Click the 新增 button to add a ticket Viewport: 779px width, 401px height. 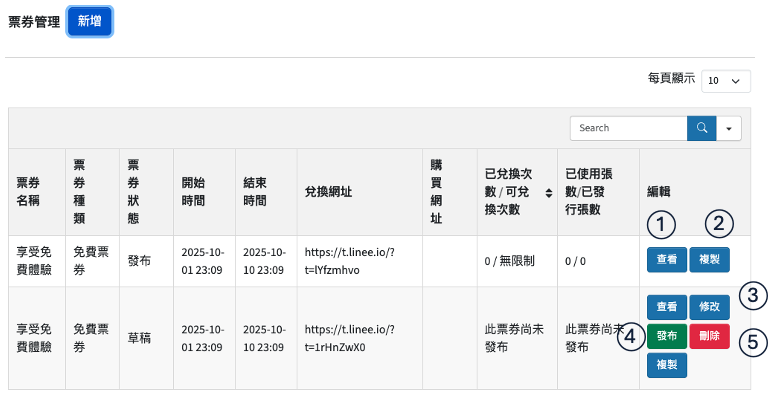(89, 21)
